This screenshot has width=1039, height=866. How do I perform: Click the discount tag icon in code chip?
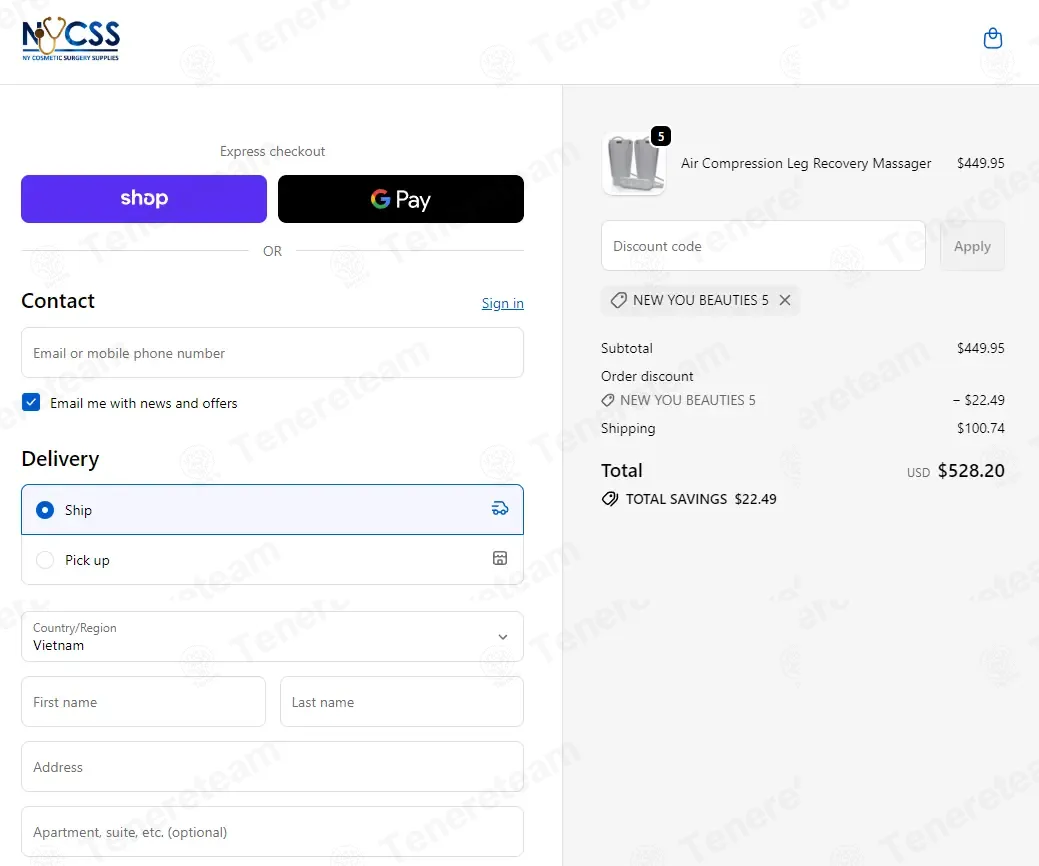(618, 300)
